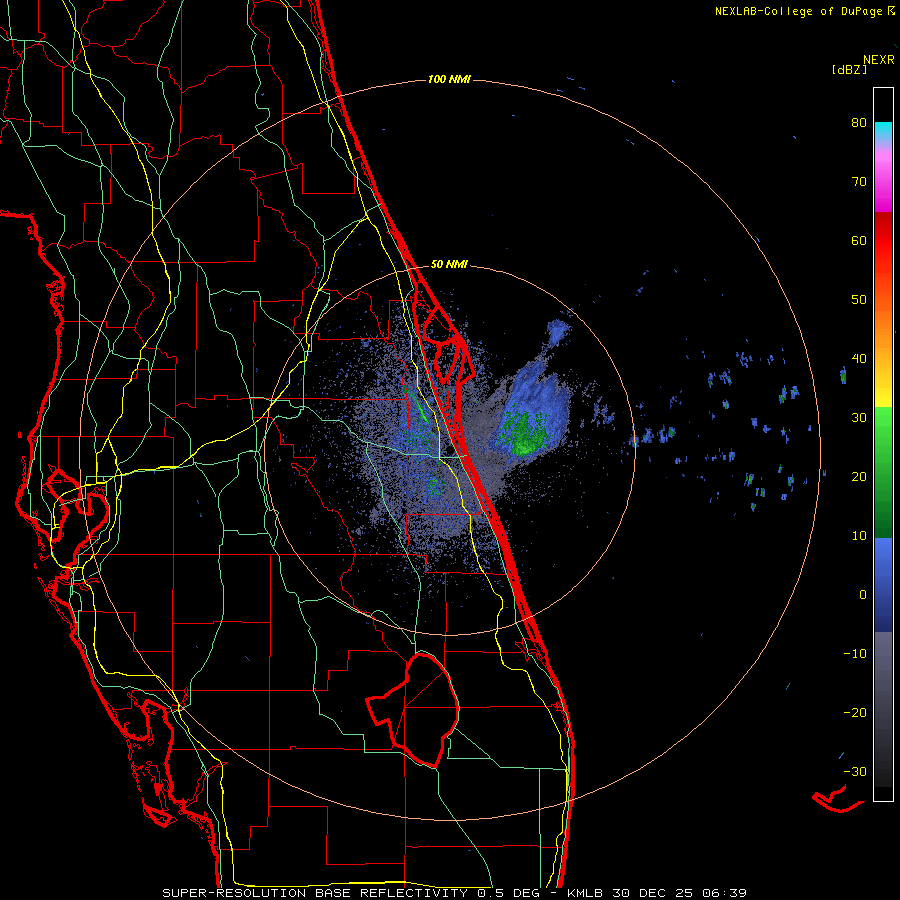Click the 10 value on the dBZ scale

coord(859,536)
